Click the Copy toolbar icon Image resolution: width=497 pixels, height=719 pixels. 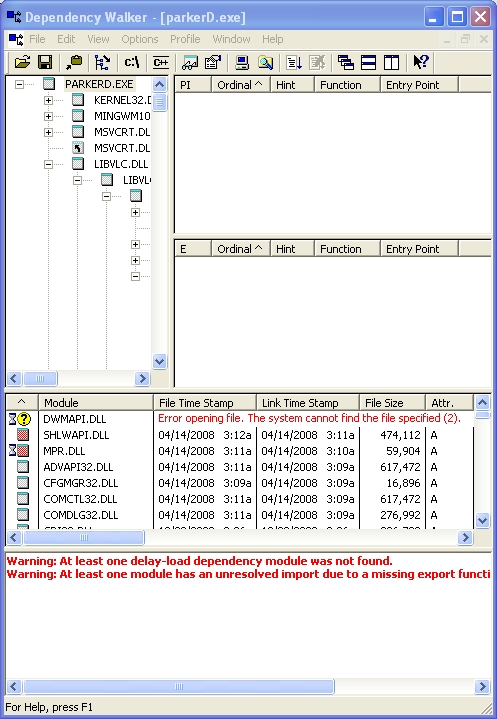(73, 62)
